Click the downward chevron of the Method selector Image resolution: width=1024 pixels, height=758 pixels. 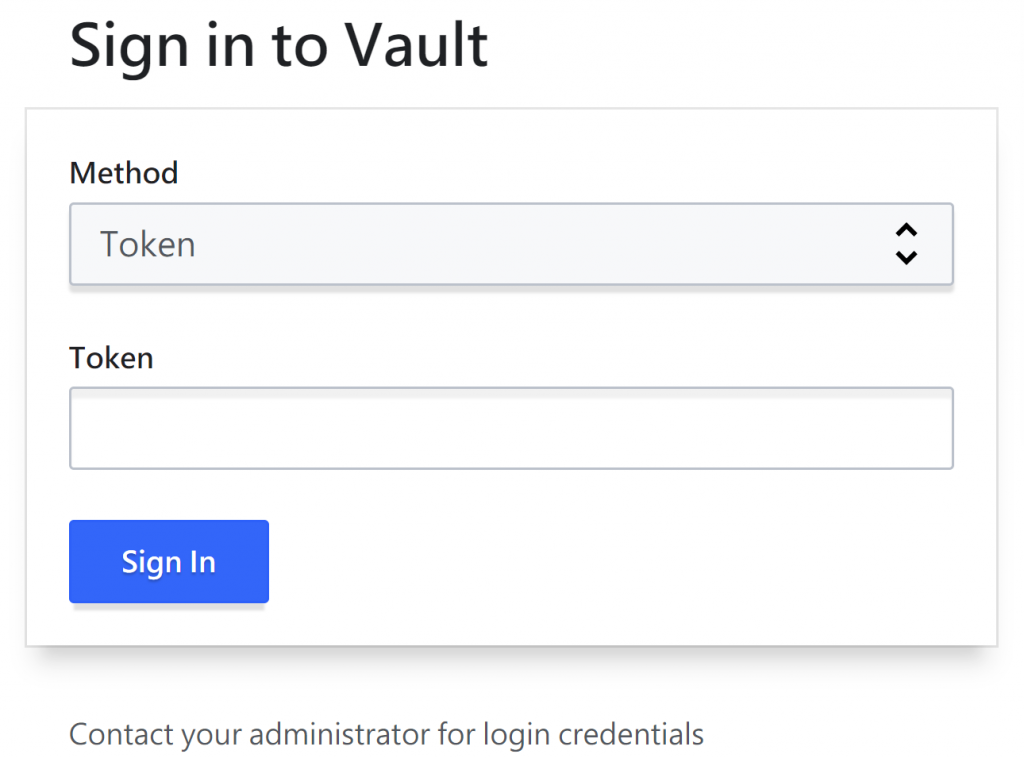tap(906, 258)
